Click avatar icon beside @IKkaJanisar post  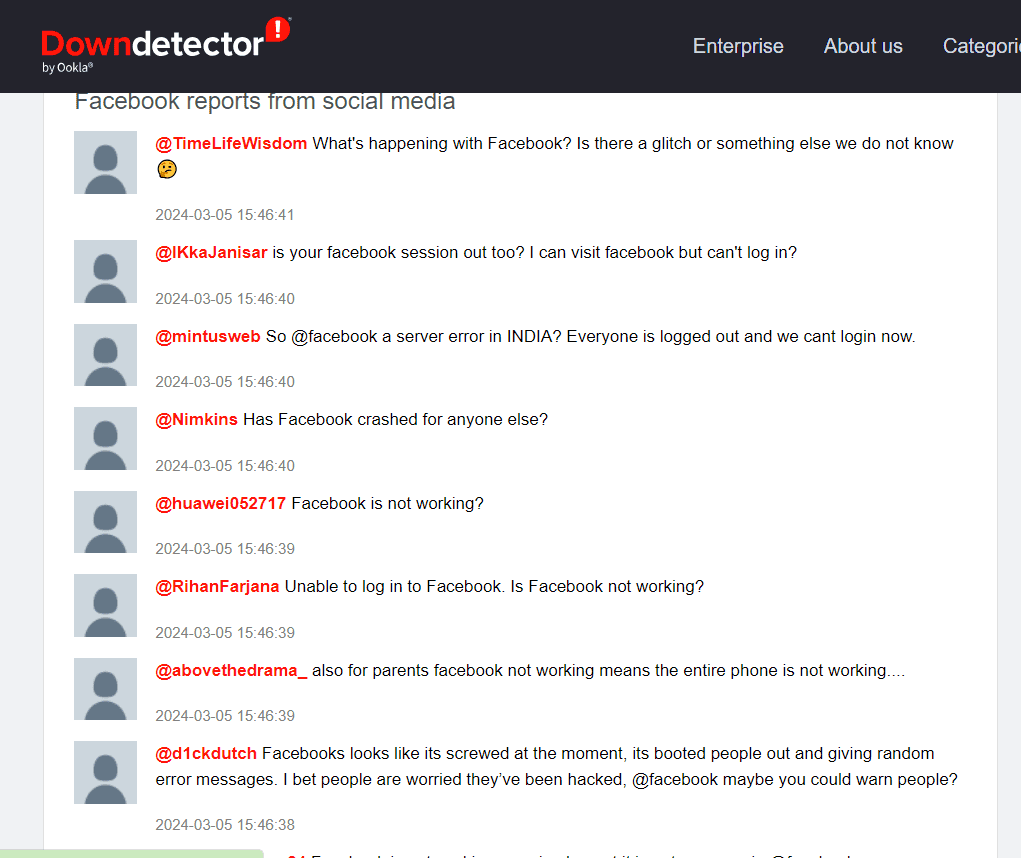(105, 271)
